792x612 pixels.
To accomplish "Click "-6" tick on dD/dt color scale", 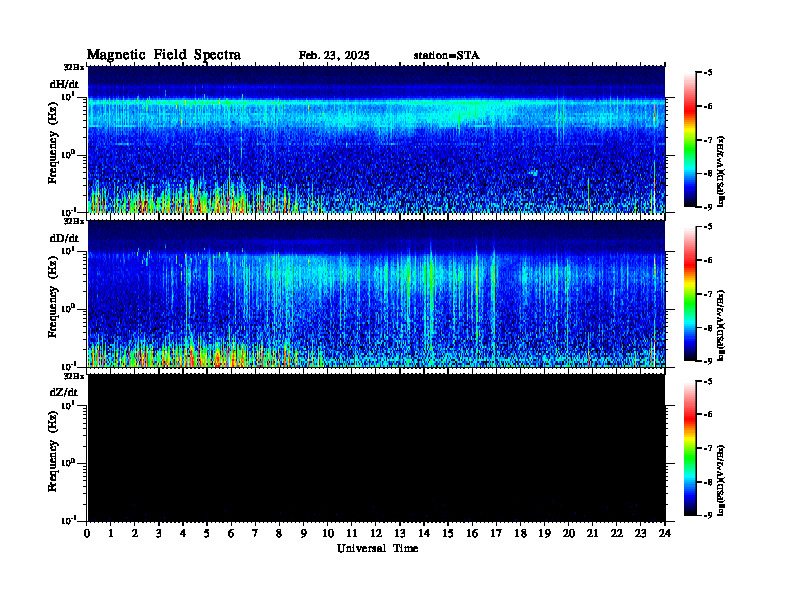I will (x=708, y=261).
